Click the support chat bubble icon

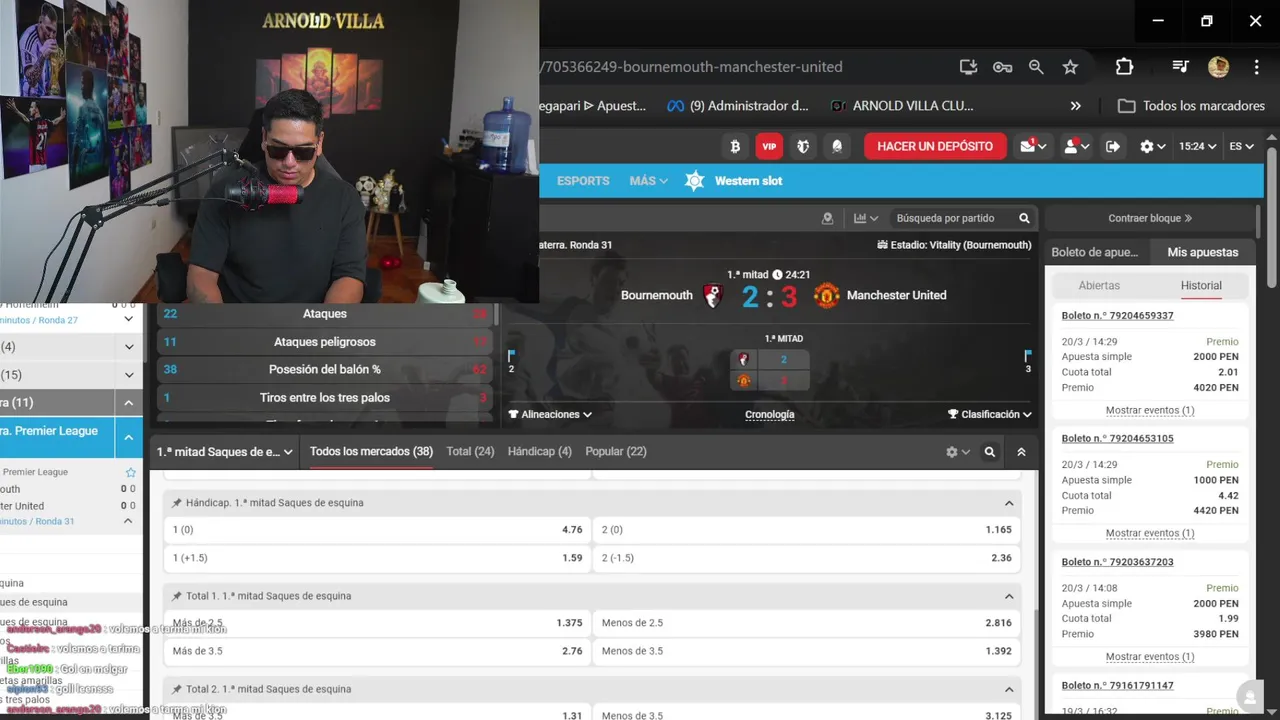coord(1248,696)
